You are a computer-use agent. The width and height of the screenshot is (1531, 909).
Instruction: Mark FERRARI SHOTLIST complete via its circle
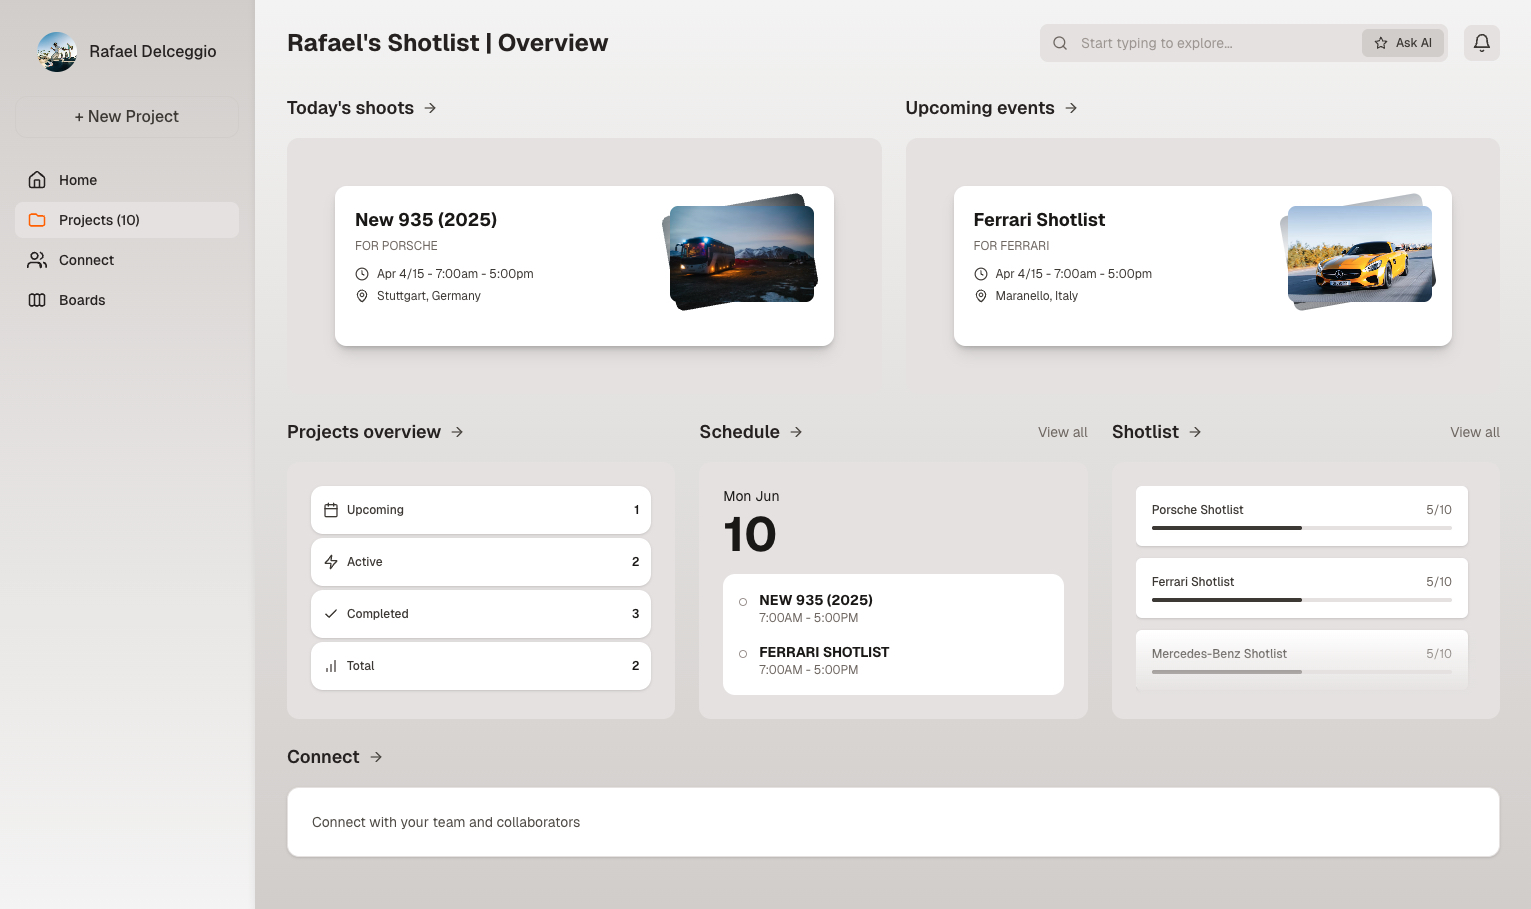[x=742, y=653]
